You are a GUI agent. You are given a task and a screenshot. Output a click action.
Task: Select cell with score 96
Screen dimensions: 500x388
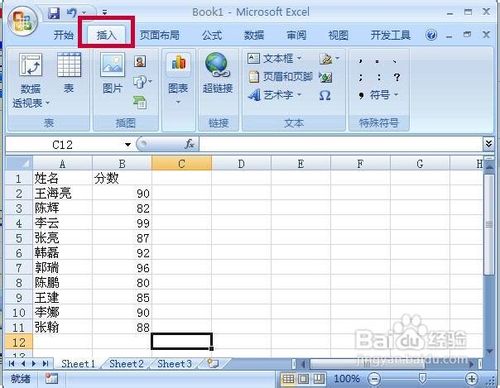coord(122,268)
